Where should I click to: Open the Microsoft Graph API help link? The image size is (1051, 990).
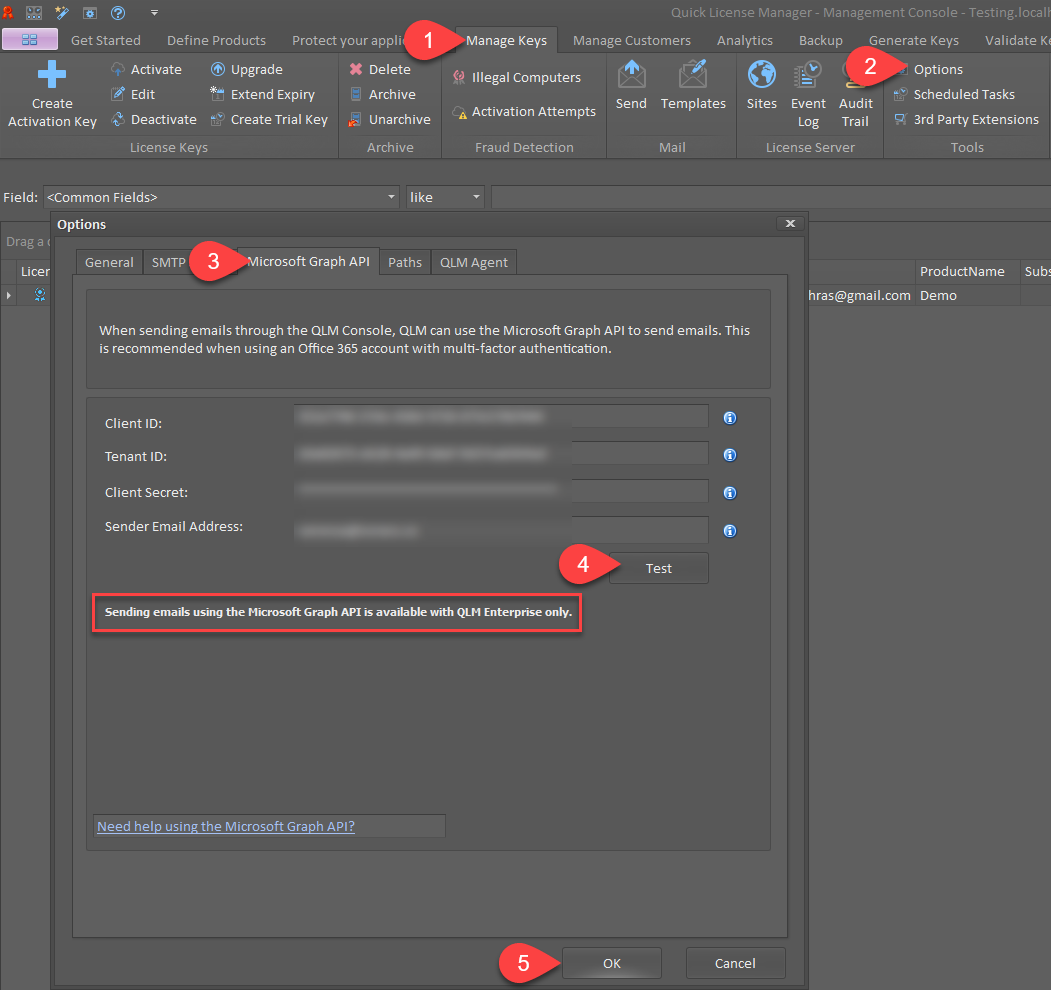[226, 826]
